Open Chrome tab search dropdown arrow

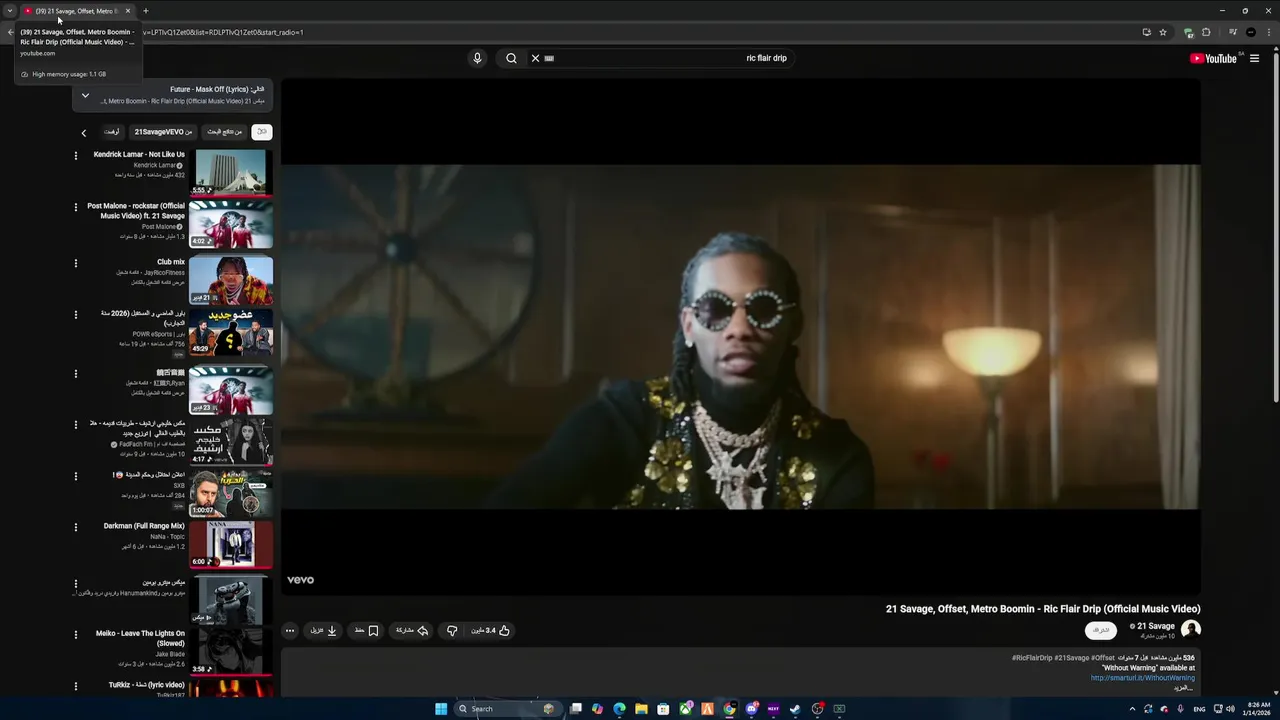click(10, 11)
